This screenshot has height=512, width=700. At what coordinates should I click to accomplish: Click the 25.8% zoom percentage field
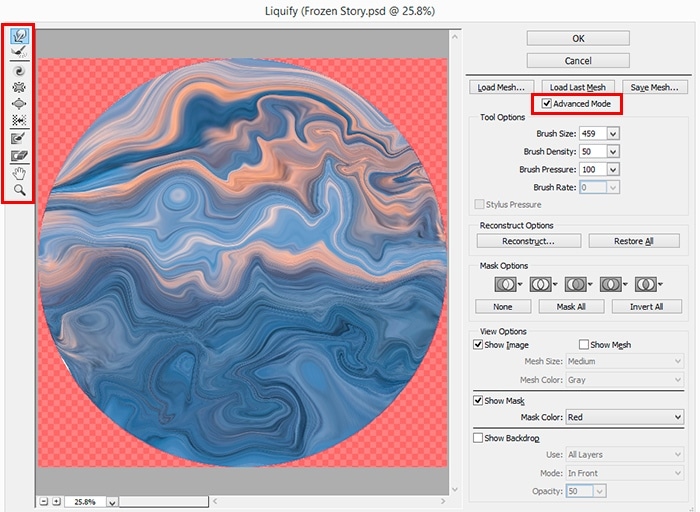pyautogui.click(x=85, y=502)
